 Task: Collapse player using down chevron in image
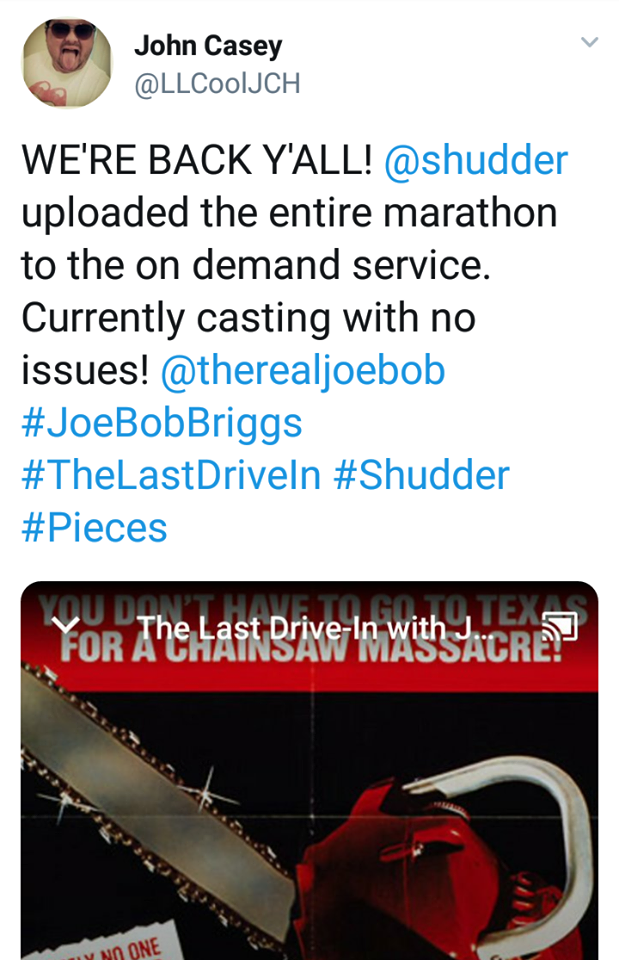66,625
